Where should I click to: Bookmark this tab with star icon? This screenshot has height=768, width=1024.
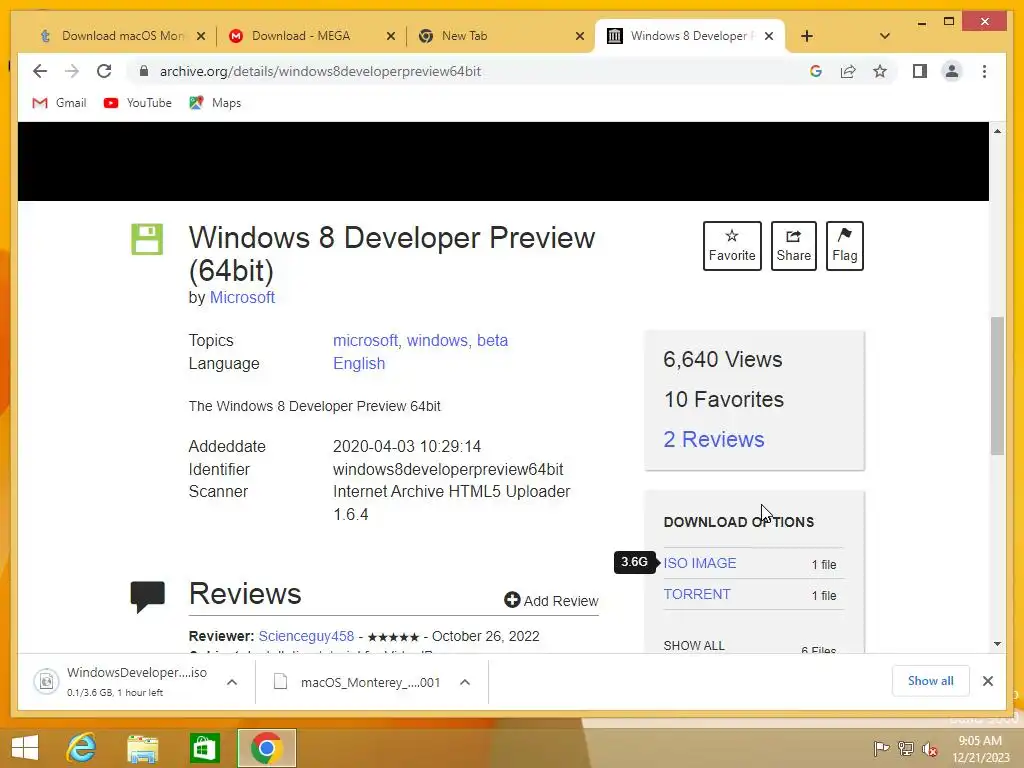(x=880, y=71)
